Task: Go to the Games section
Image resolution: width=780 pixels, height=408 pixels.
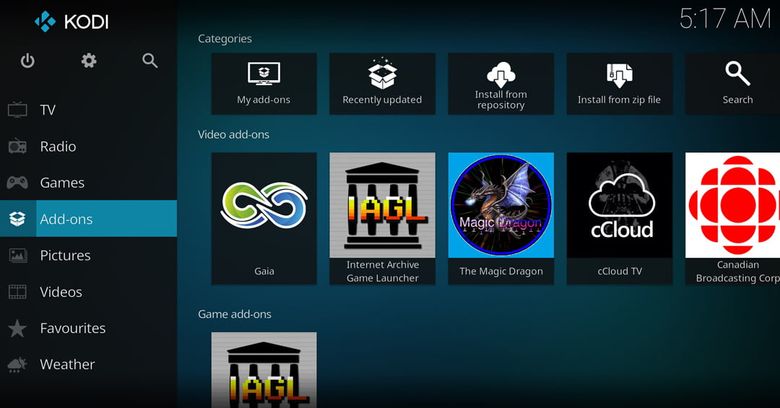Action: [89, 183]
